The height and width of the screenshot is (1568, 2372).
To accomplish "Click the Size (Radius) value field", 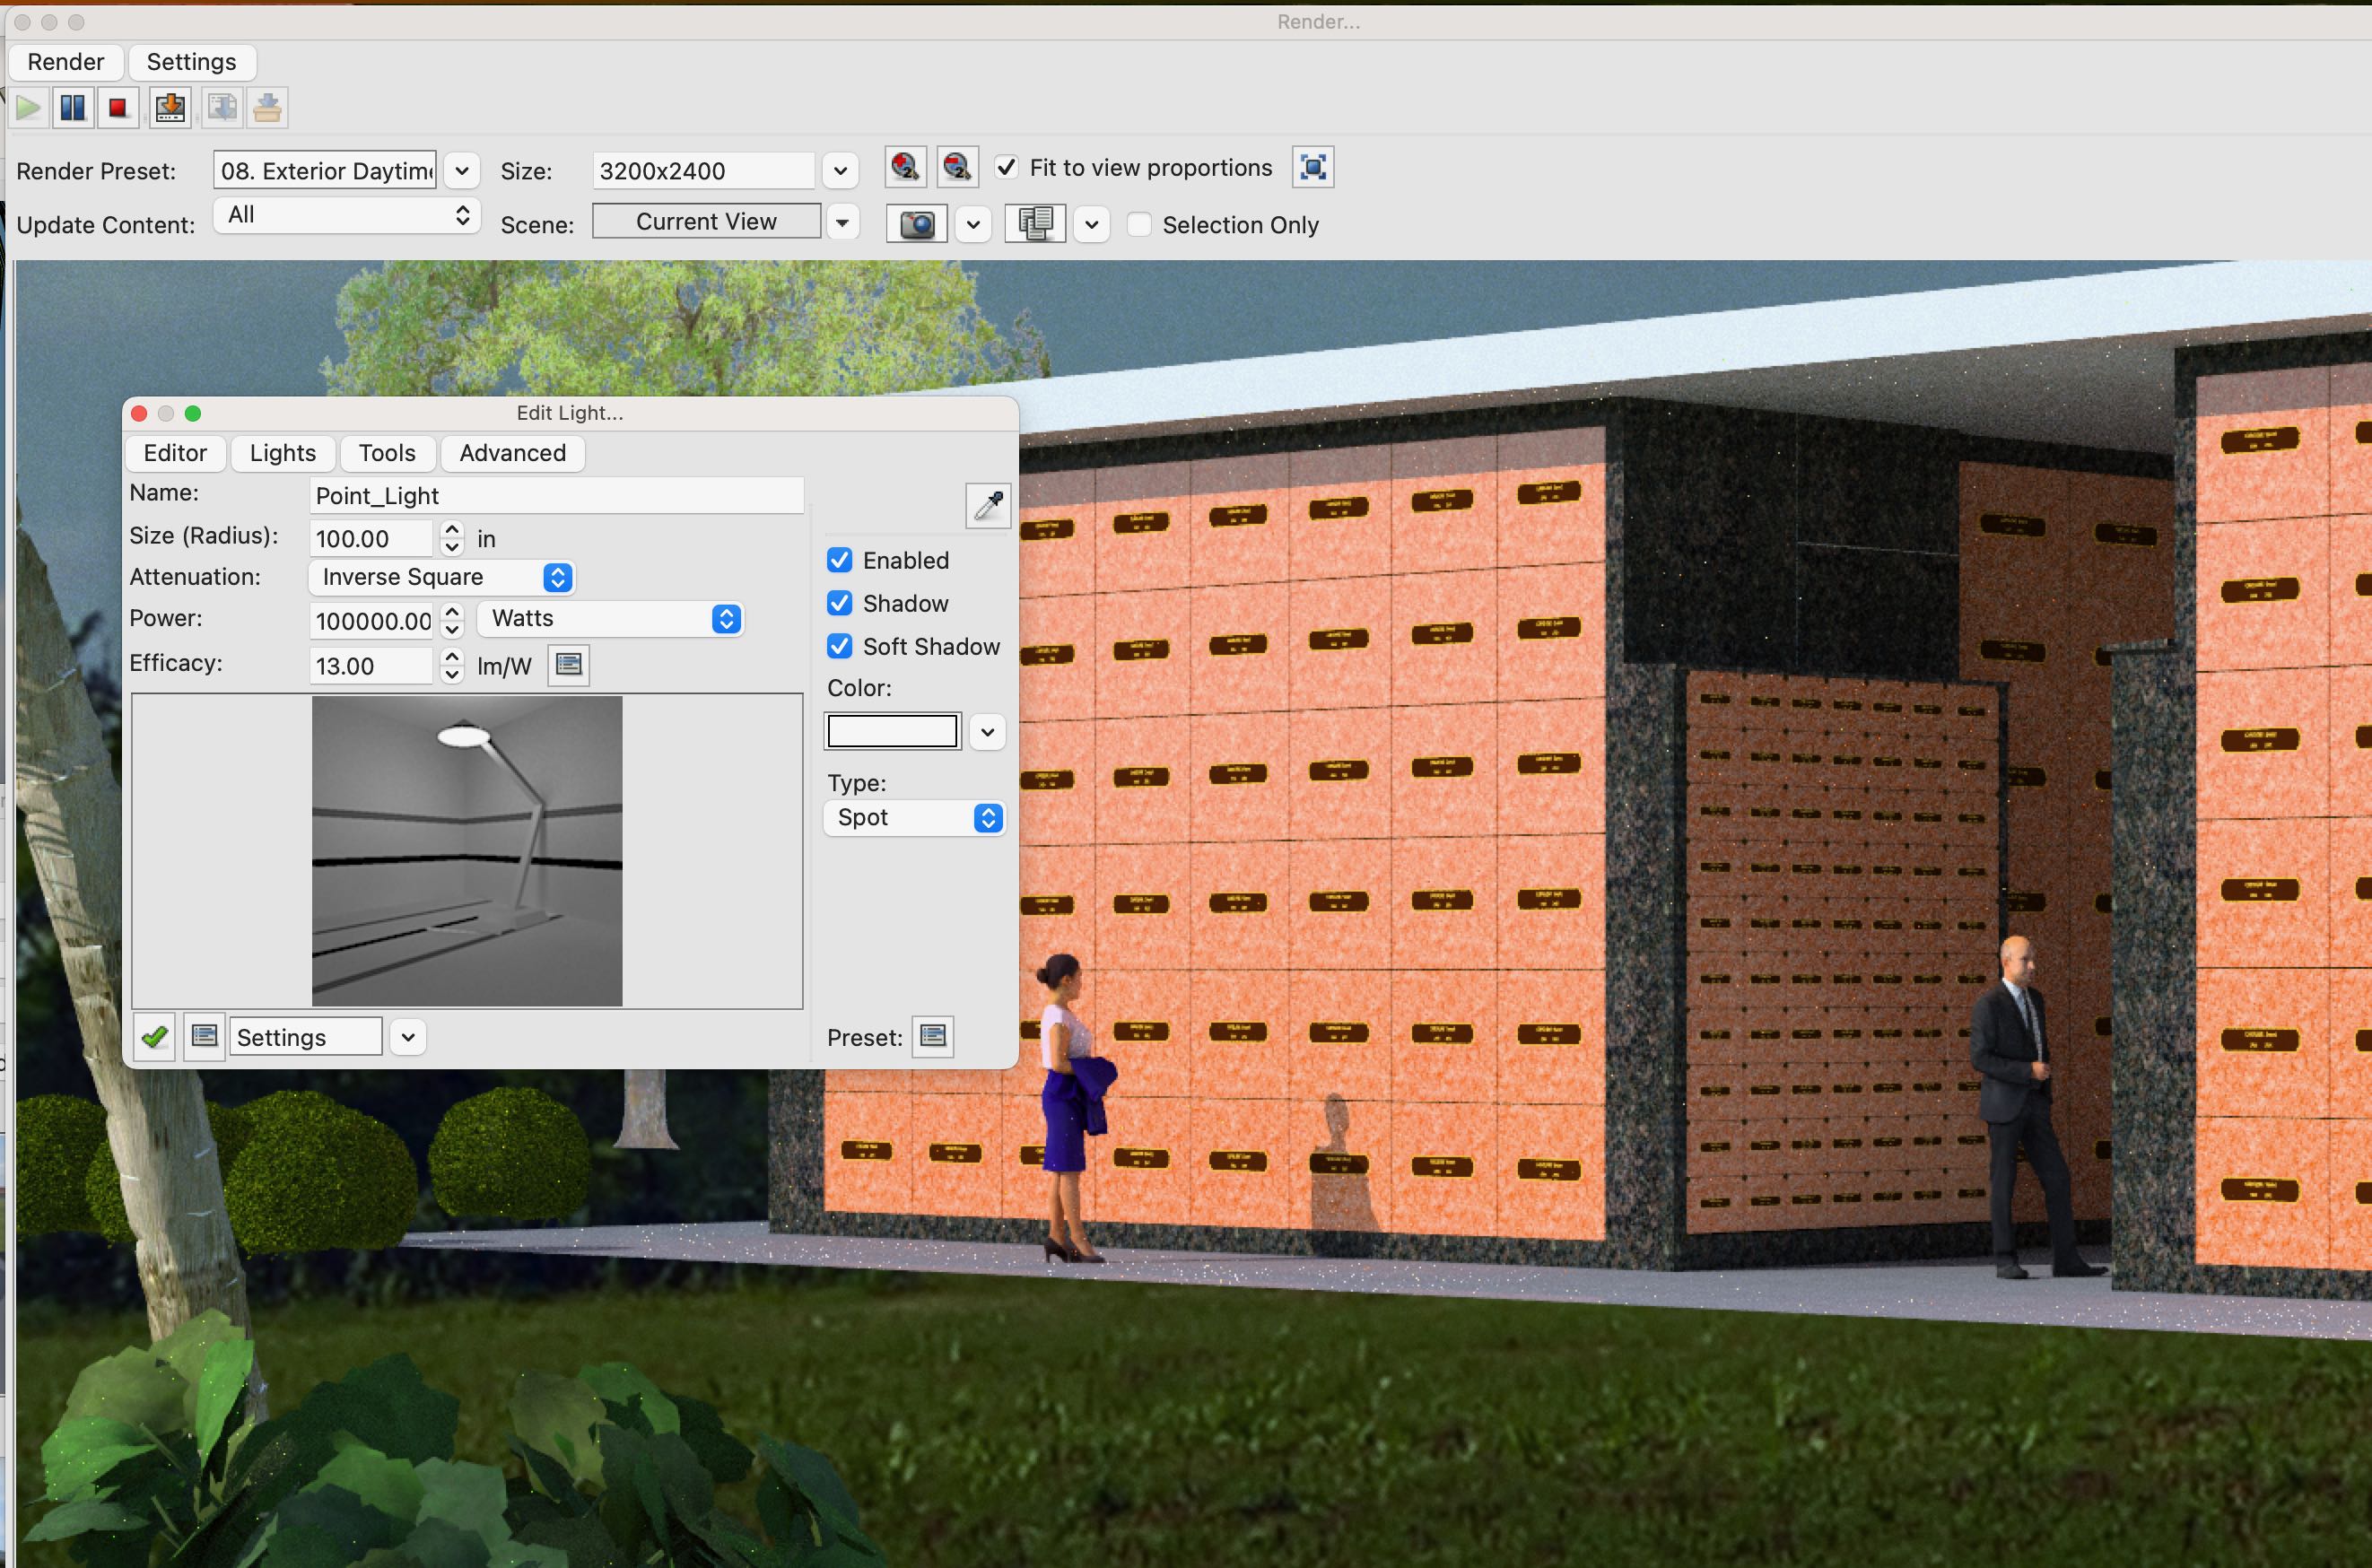I will click(x=371, y=539).
